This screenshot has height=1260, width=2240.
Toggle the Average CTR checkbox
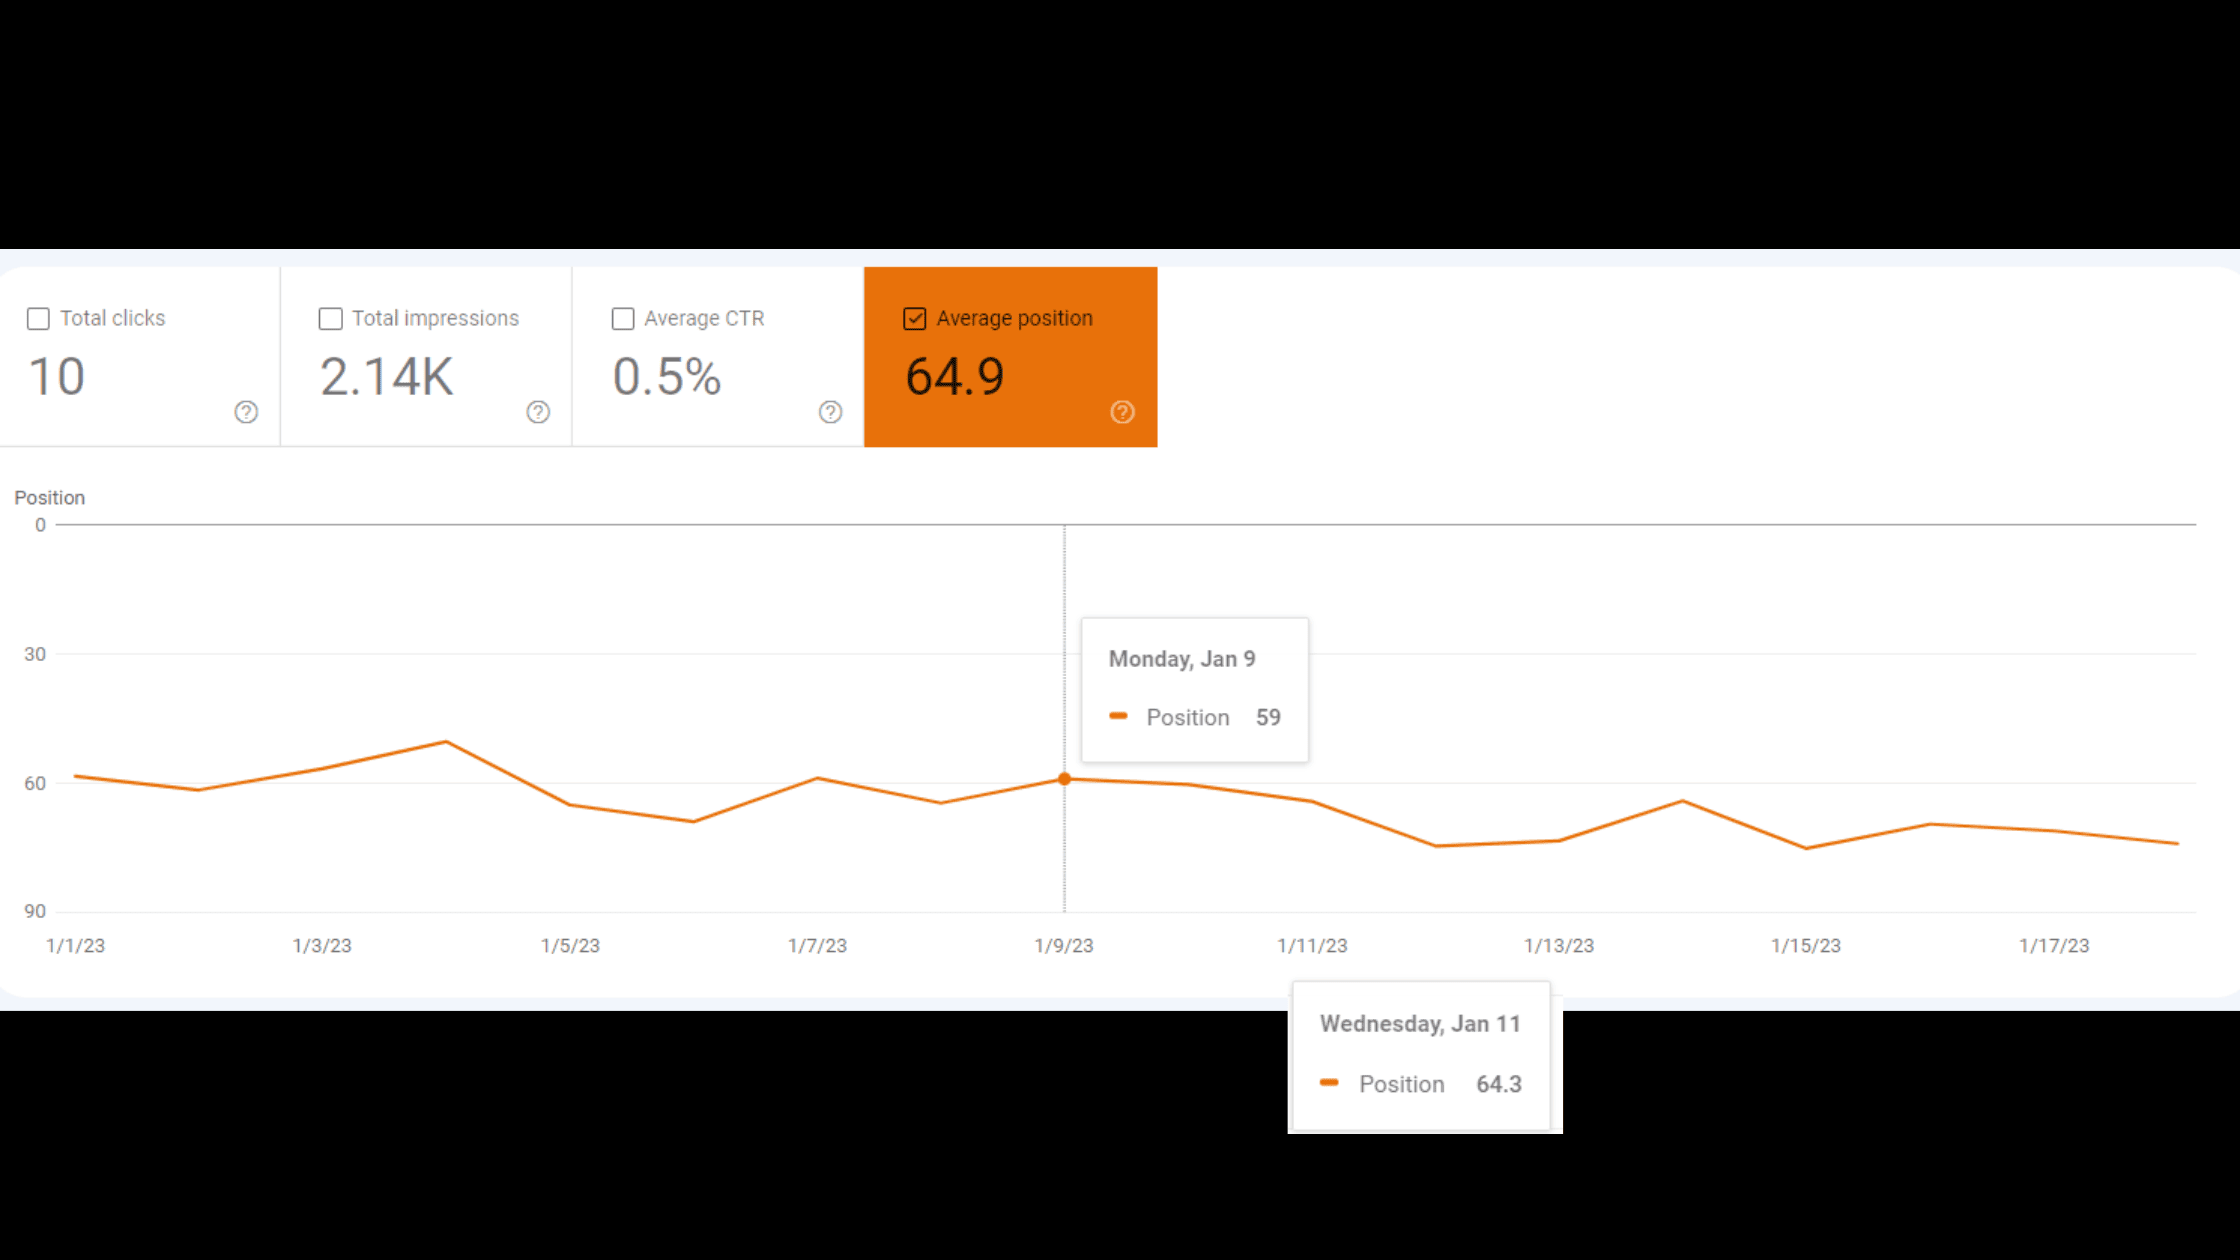(x=623, y=318)
